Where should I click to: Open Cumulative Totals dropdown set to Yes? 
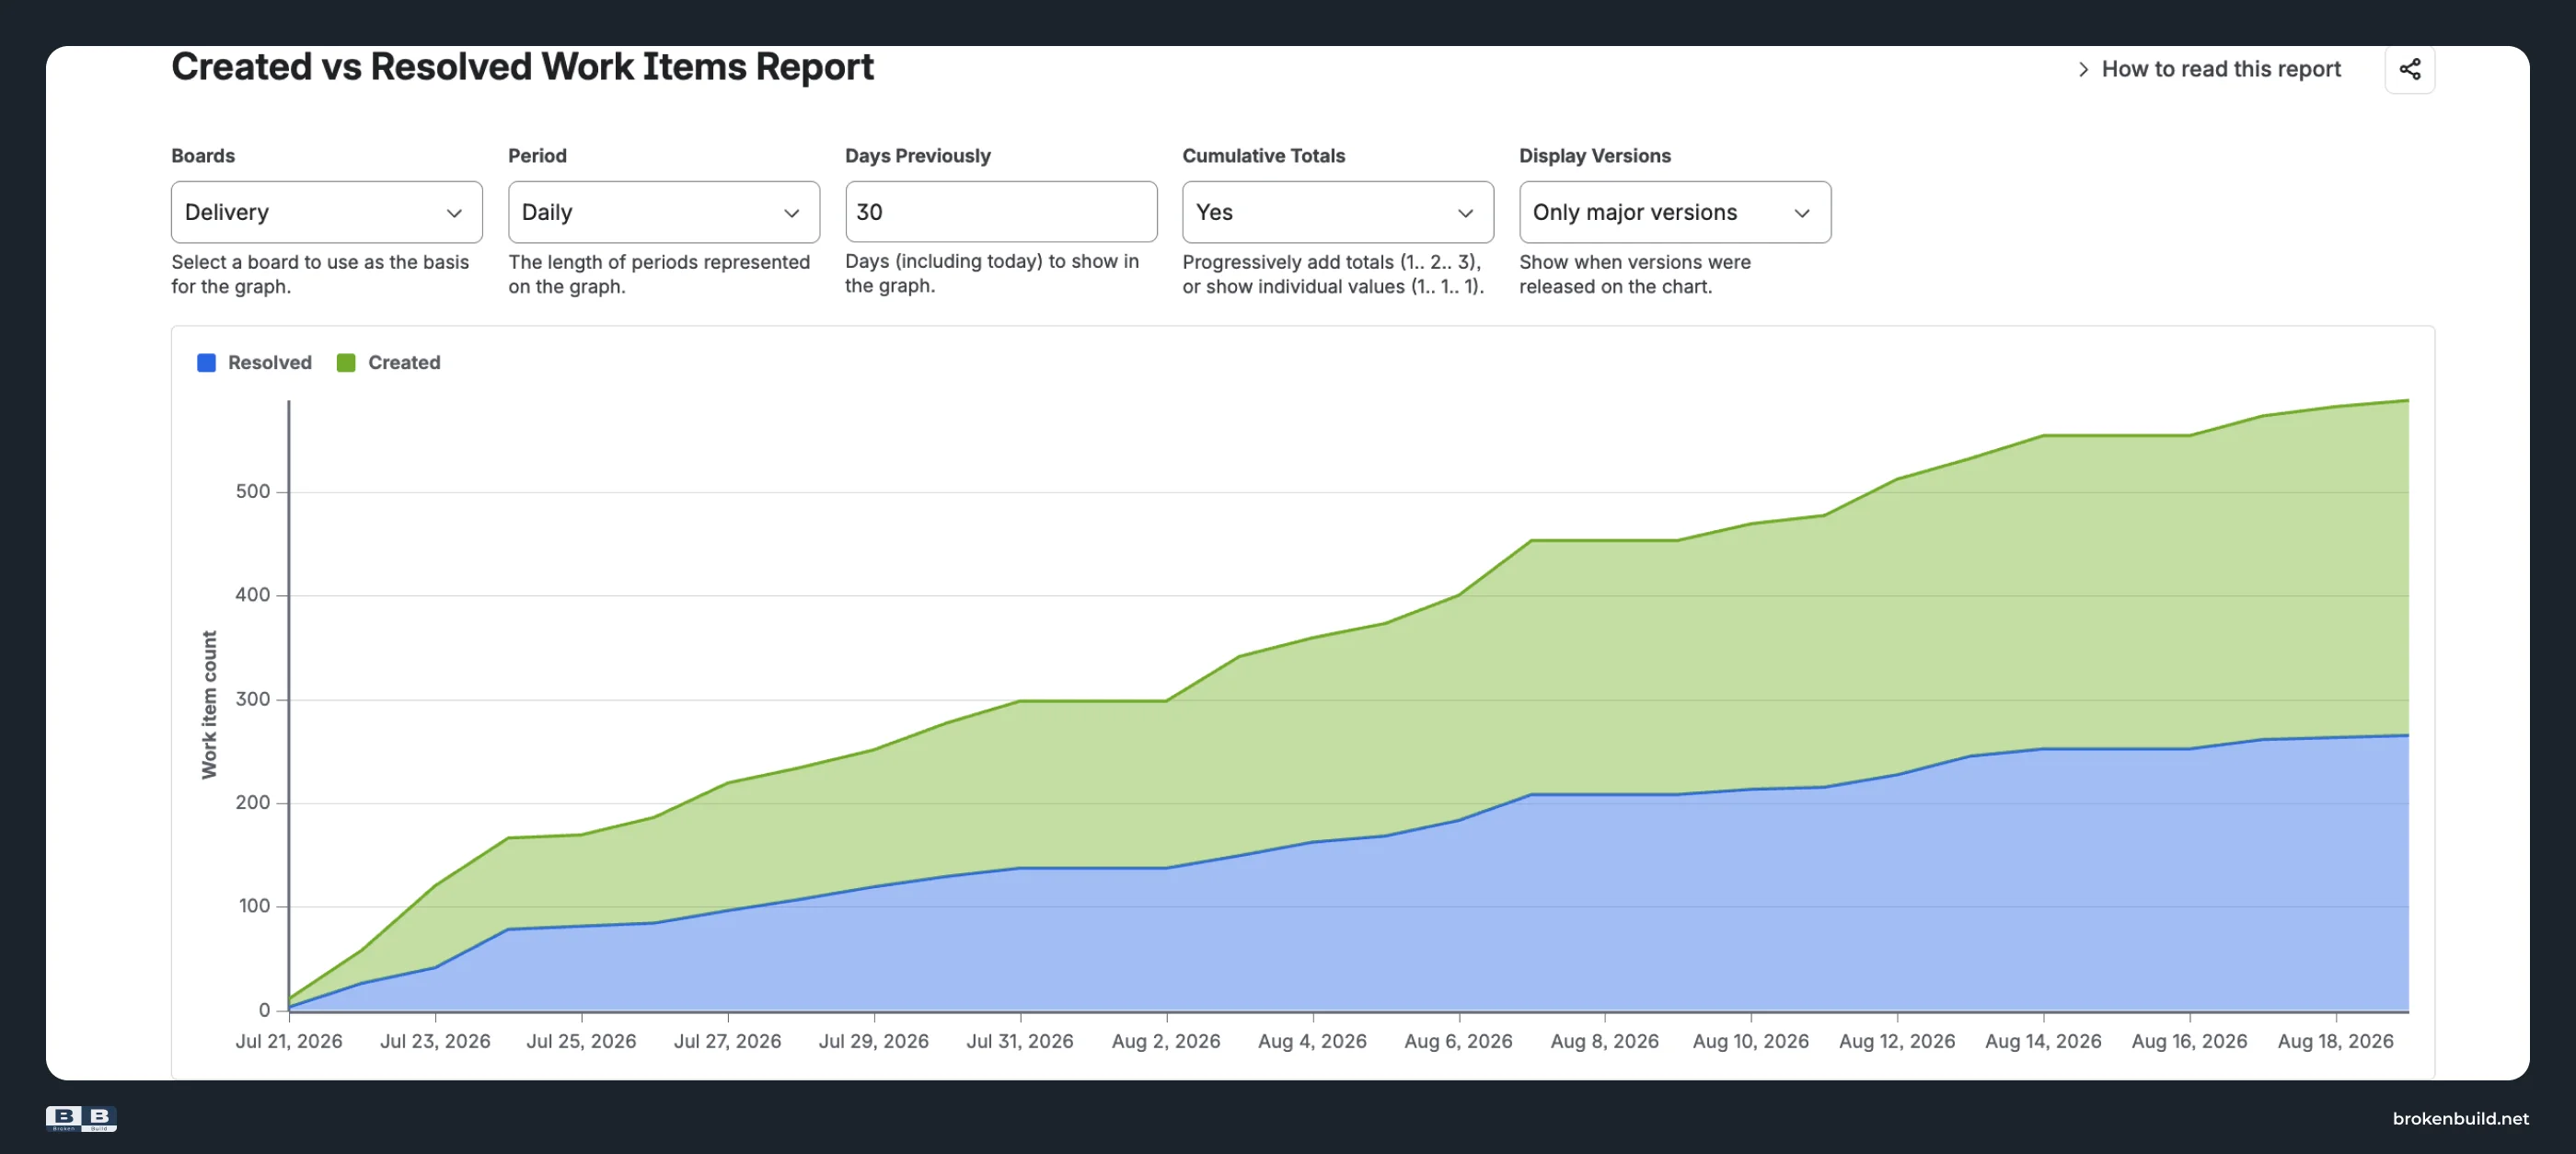1337,212
